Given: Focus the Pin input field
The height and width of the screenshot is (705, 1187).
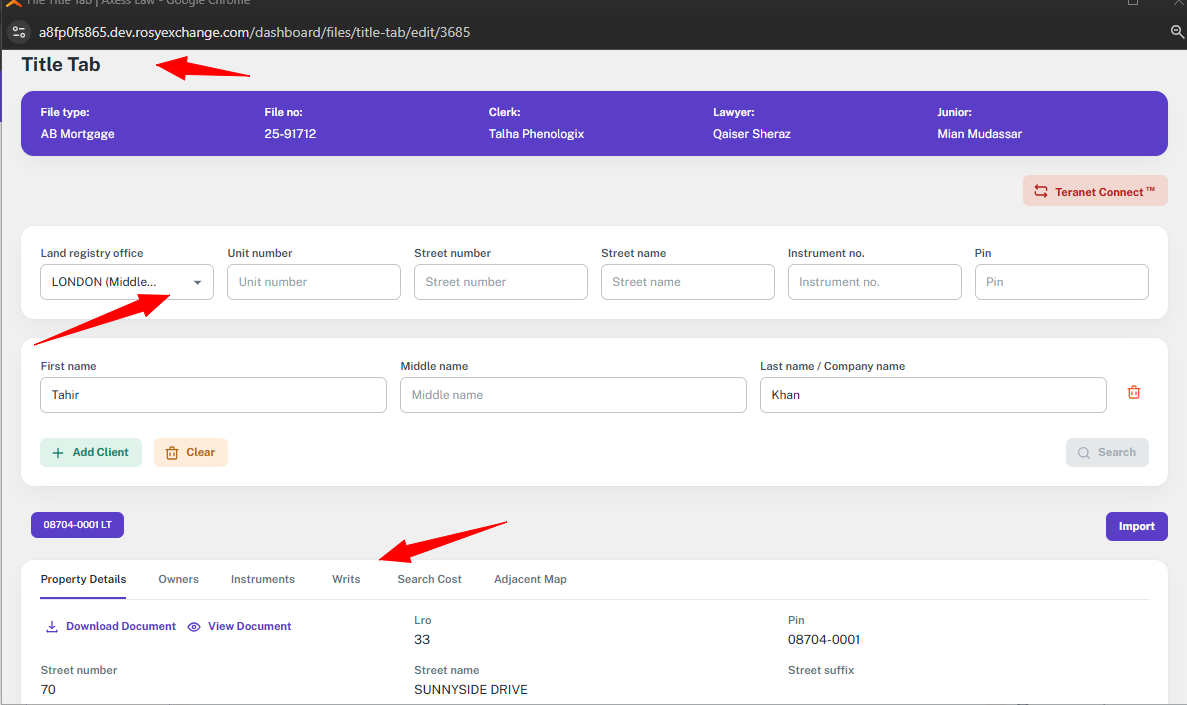Looking at the screenshot, I should 1061,282.
